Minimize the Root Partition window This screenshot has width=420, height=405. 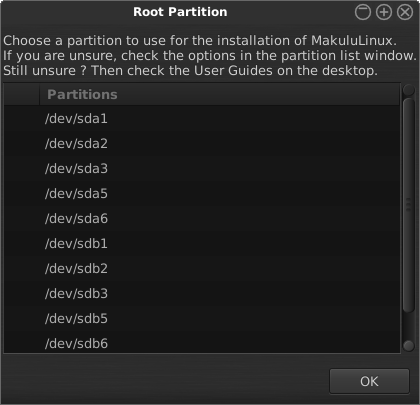click(363, 12)
